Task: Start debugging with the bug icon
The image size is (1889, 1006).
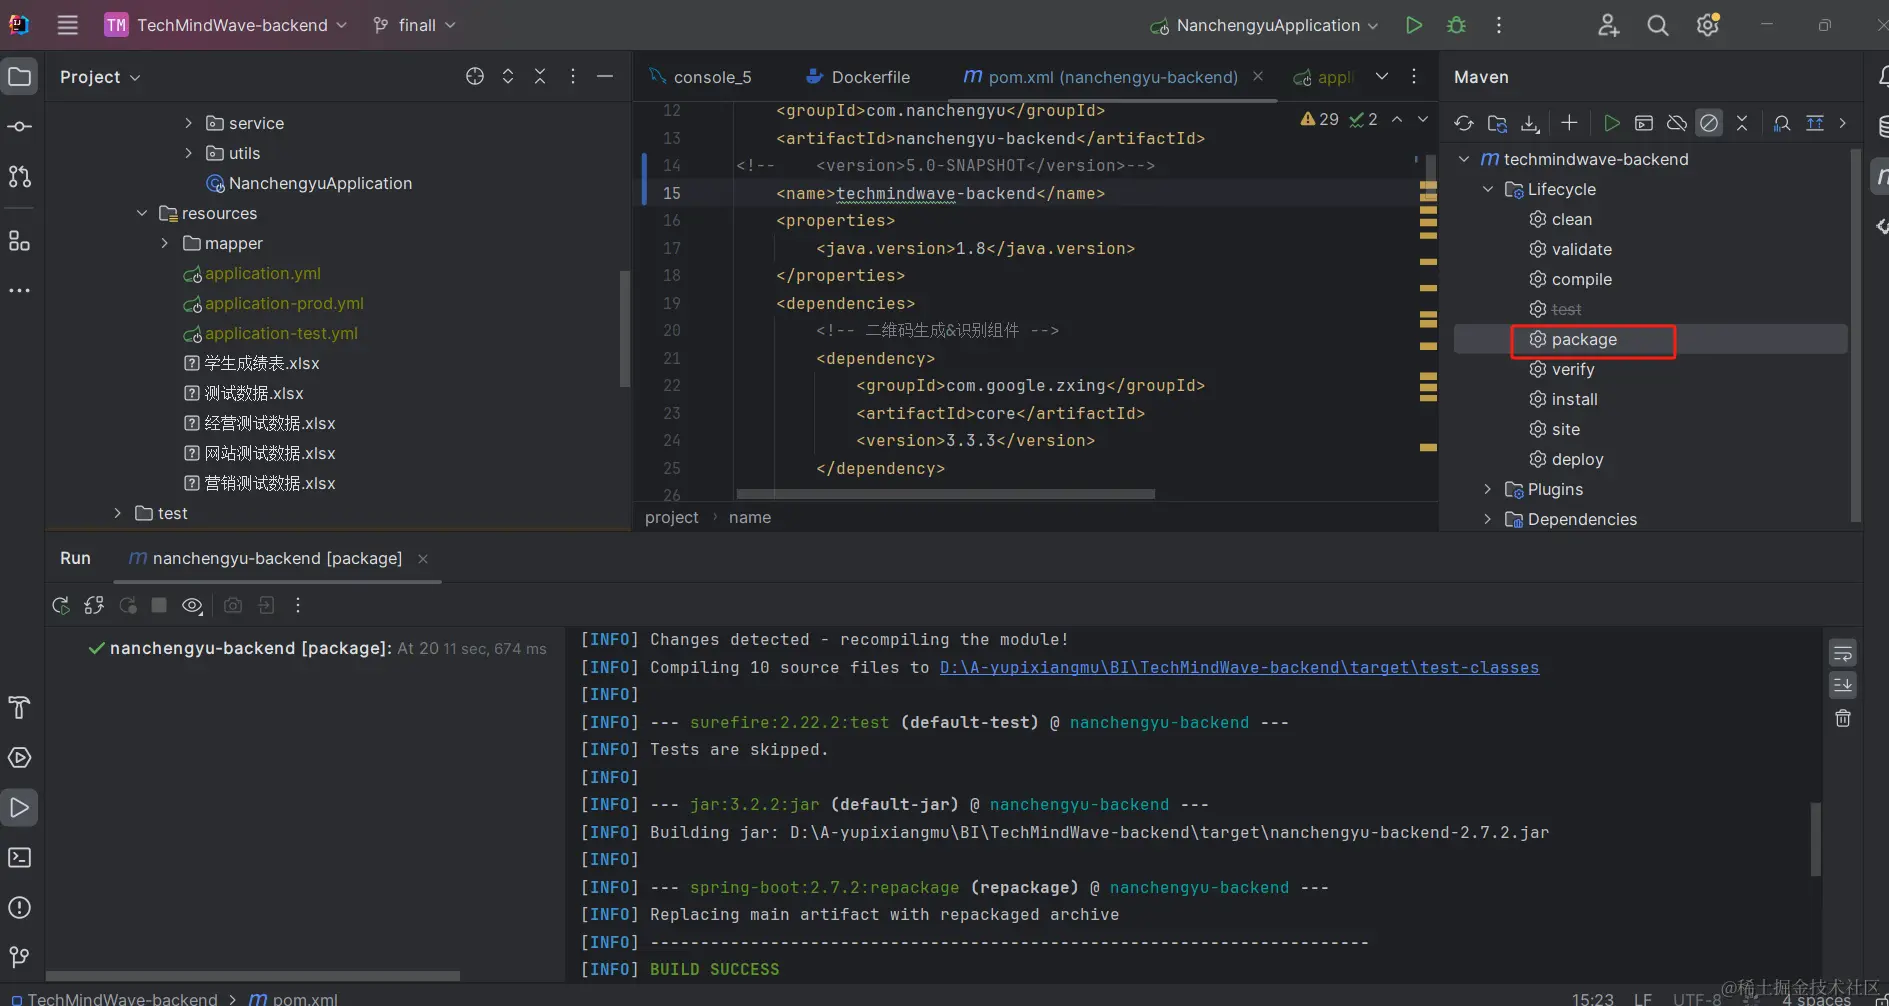Action: [1456, 25]
